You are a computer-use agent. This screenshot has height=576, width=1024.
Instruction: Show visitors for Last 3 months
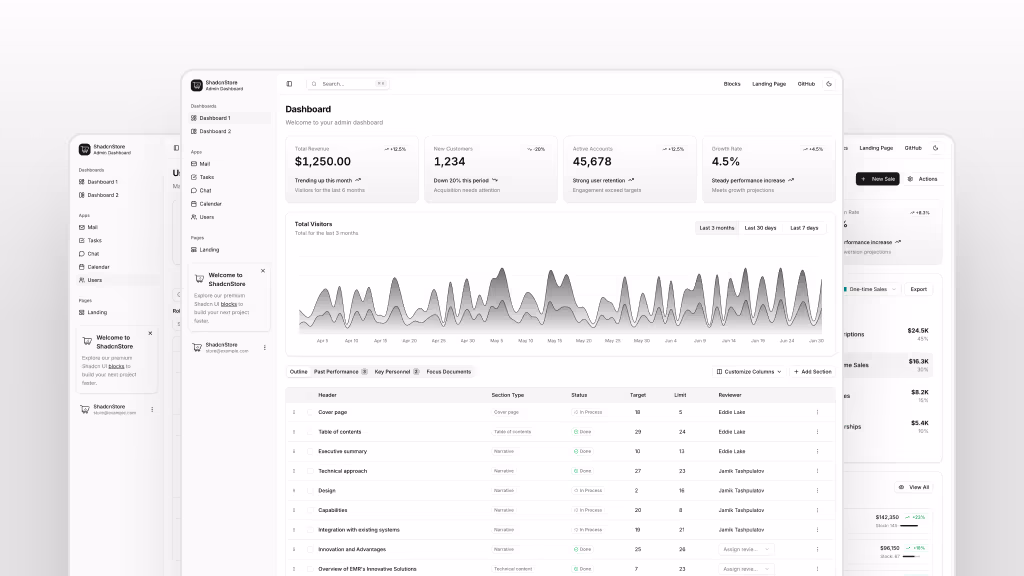pyautogui.click(x=717, y=228)
